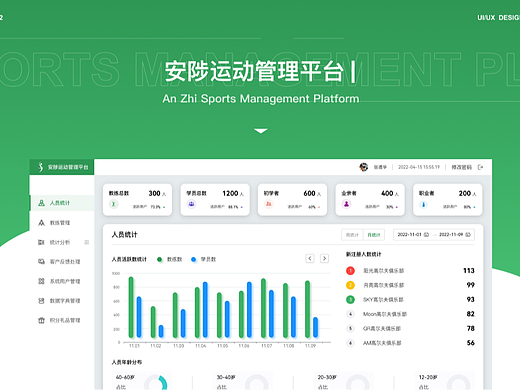520x390 pixels.
Task: Click the value 56 in the ranking list
Action: pyautogui.click(x=471, y=343)
